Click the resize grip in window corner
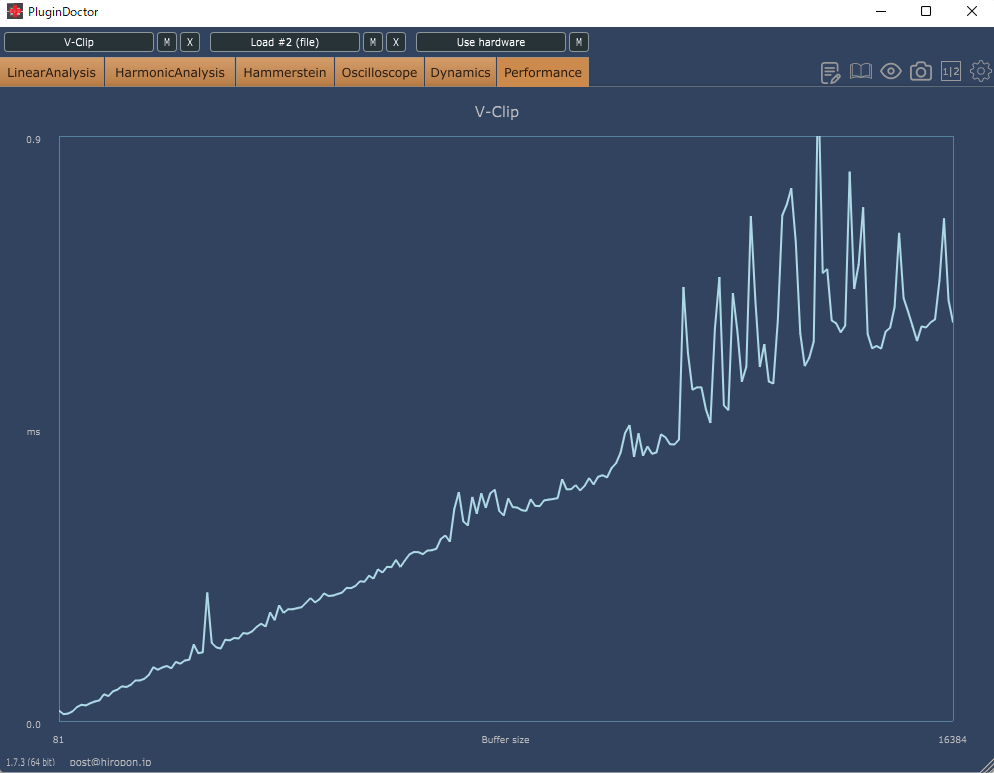 [986, 765]
